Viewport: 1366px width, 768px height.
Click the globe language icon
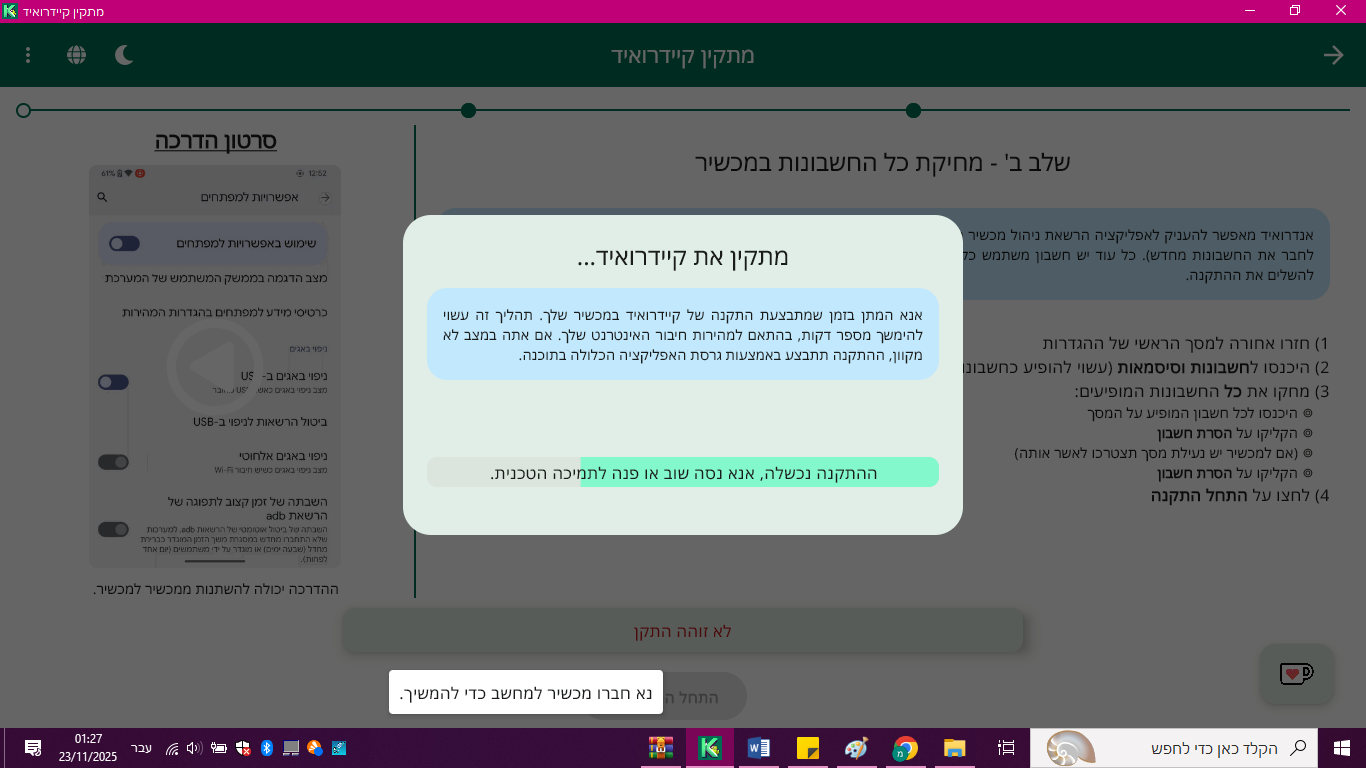pyautogui.click(x=76, y=55)
